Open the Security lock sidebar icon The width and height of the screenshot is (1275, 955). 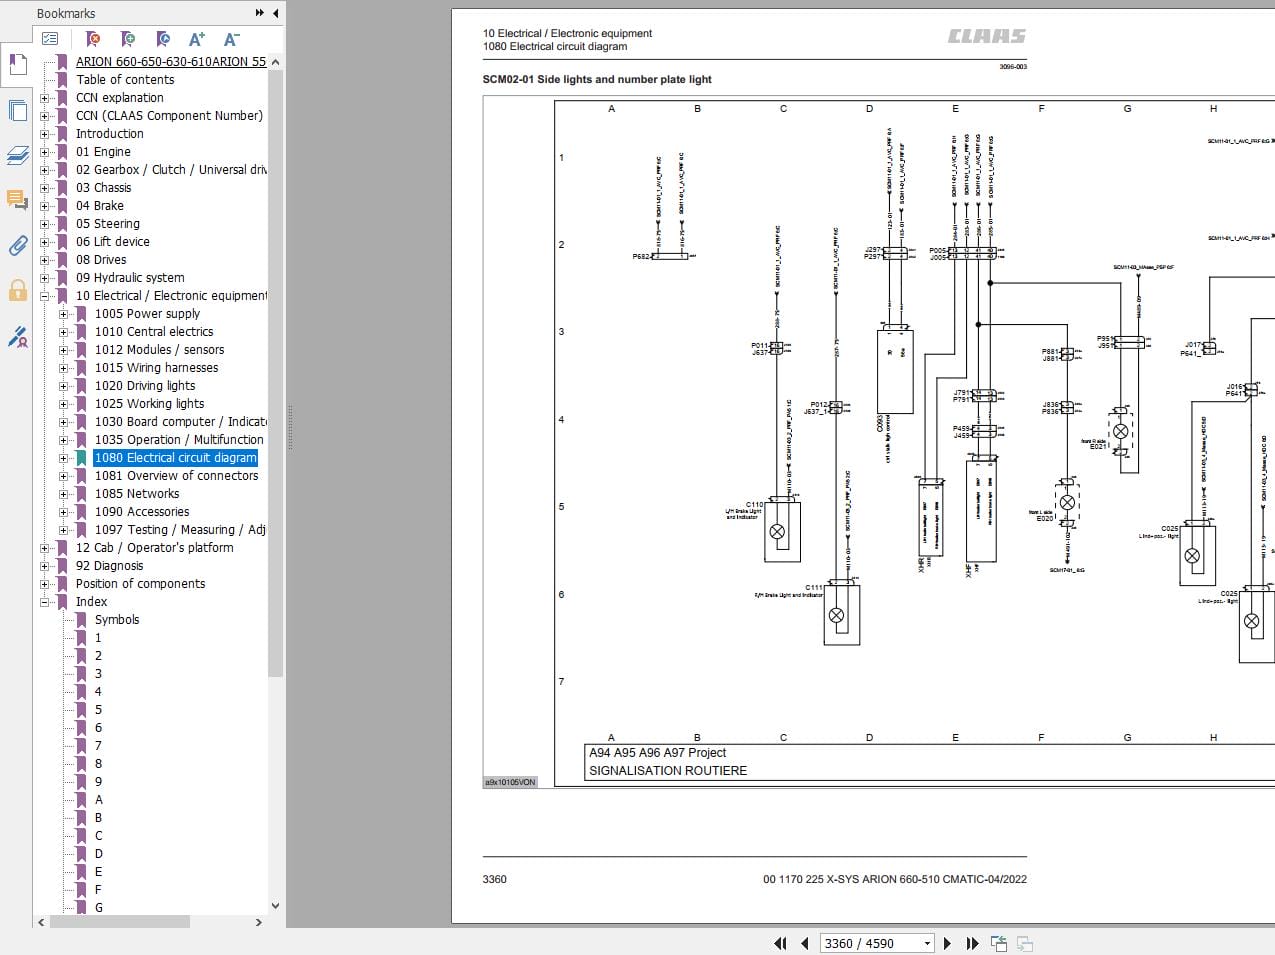tap(17, 291)
